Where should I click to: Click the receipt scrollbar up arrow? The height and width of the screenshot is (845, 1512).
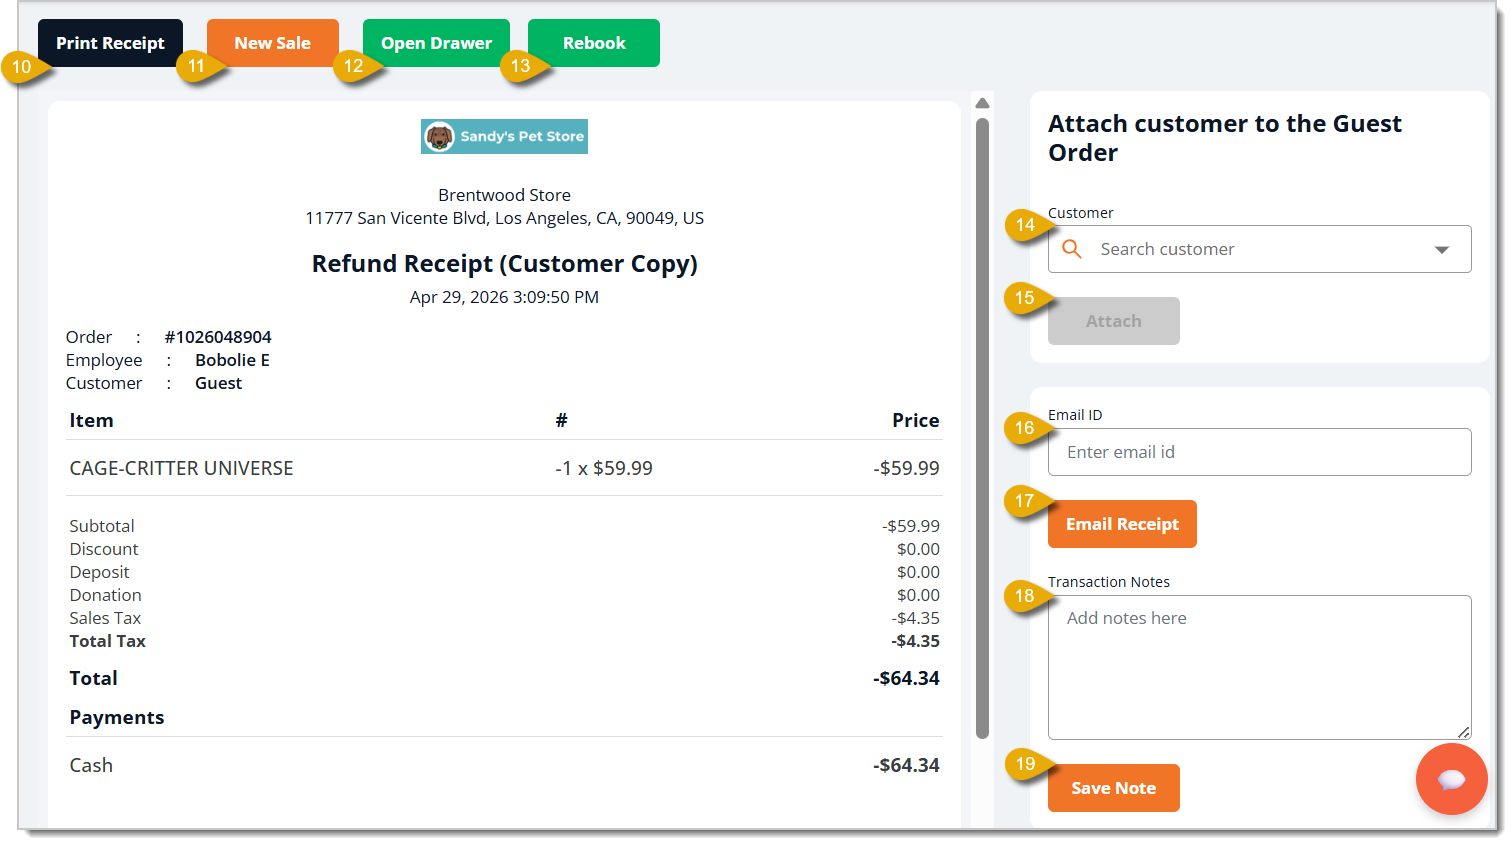coord(982,103)
